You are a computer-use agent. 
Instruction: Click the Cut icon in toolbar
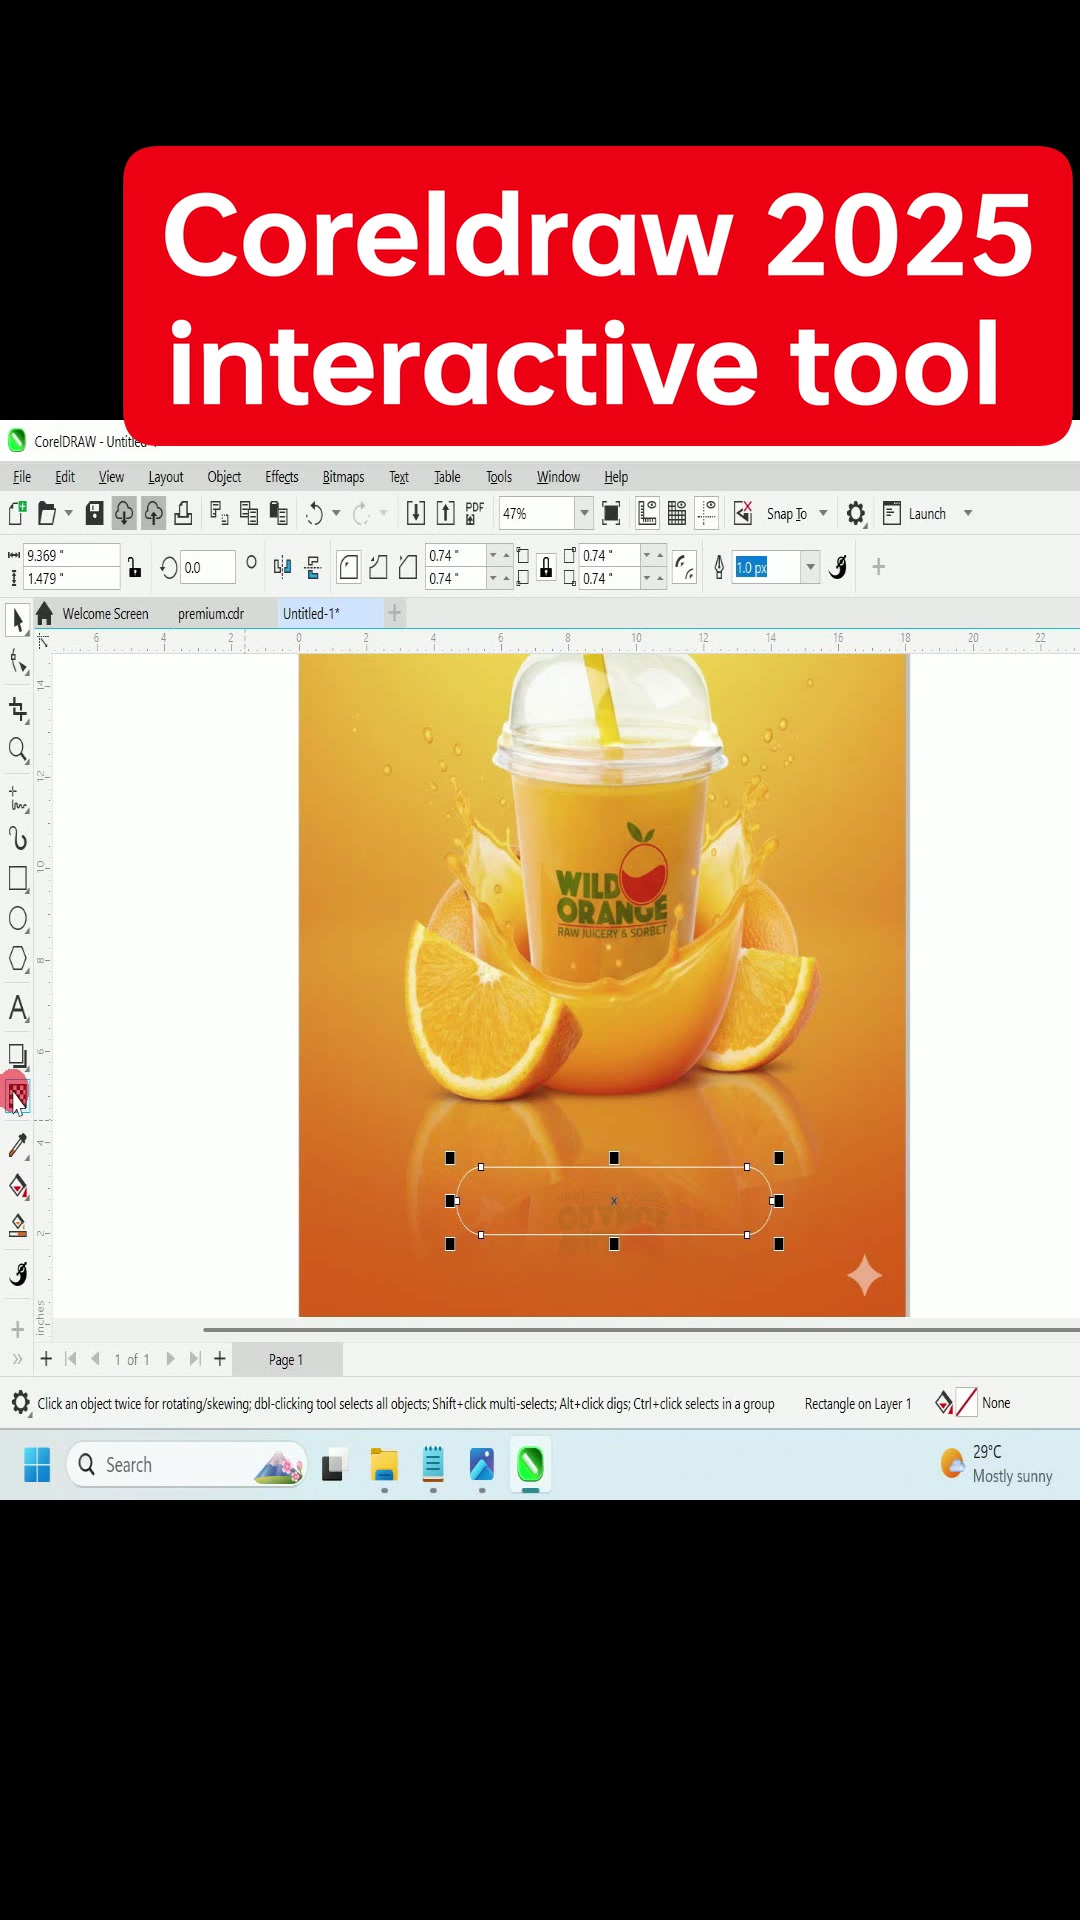(x=219, y=514)
